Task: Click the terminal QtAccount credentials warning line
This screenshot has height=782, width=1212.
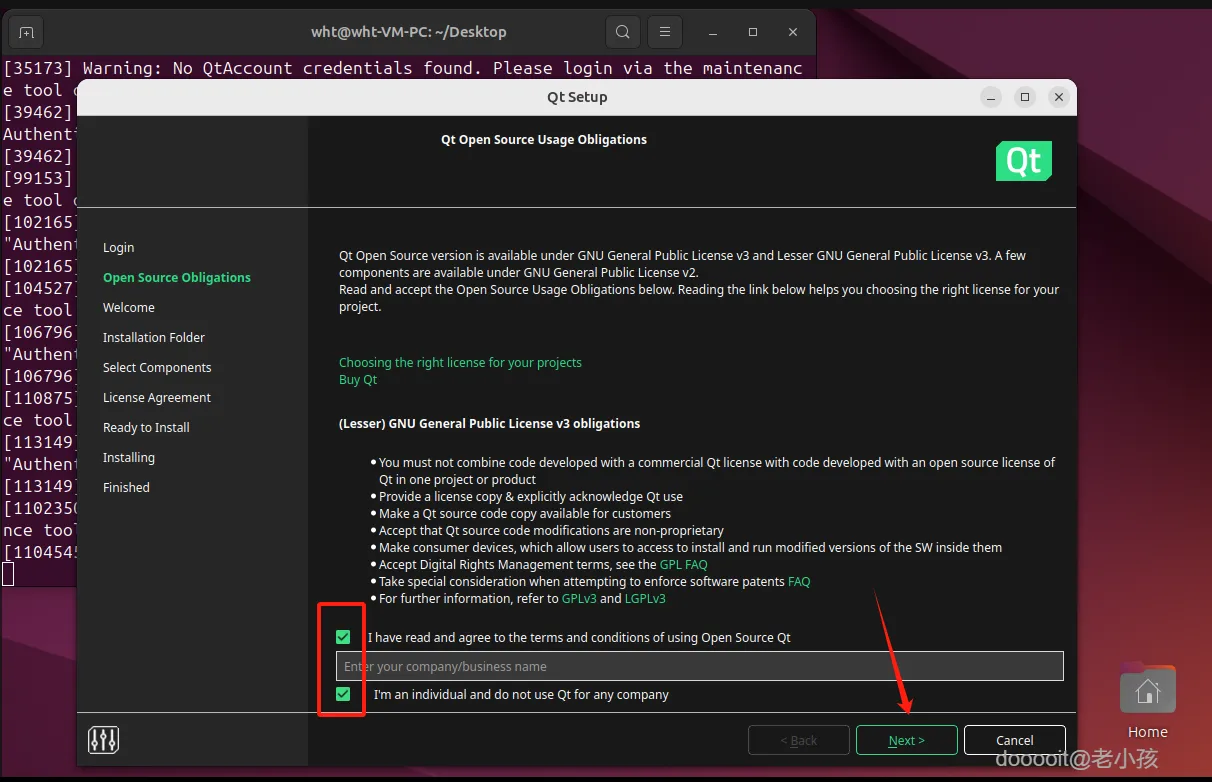Action: tap(402, 68)
